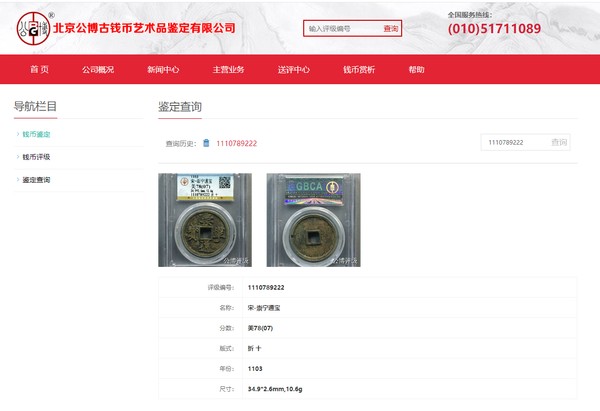600x411 pixels.
Task: Click the trash icon beside query history
Action: click(206, 143)
